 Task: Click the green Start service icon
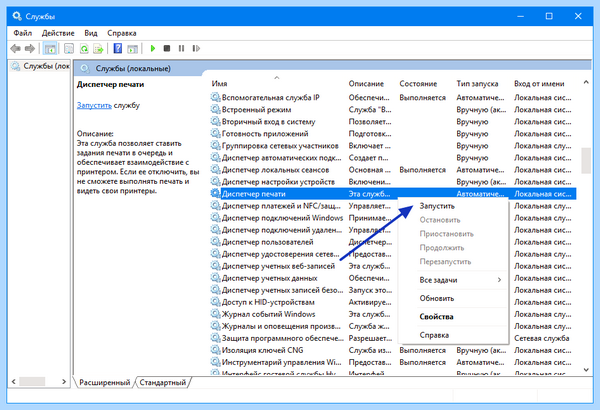[x=153, y=49]
